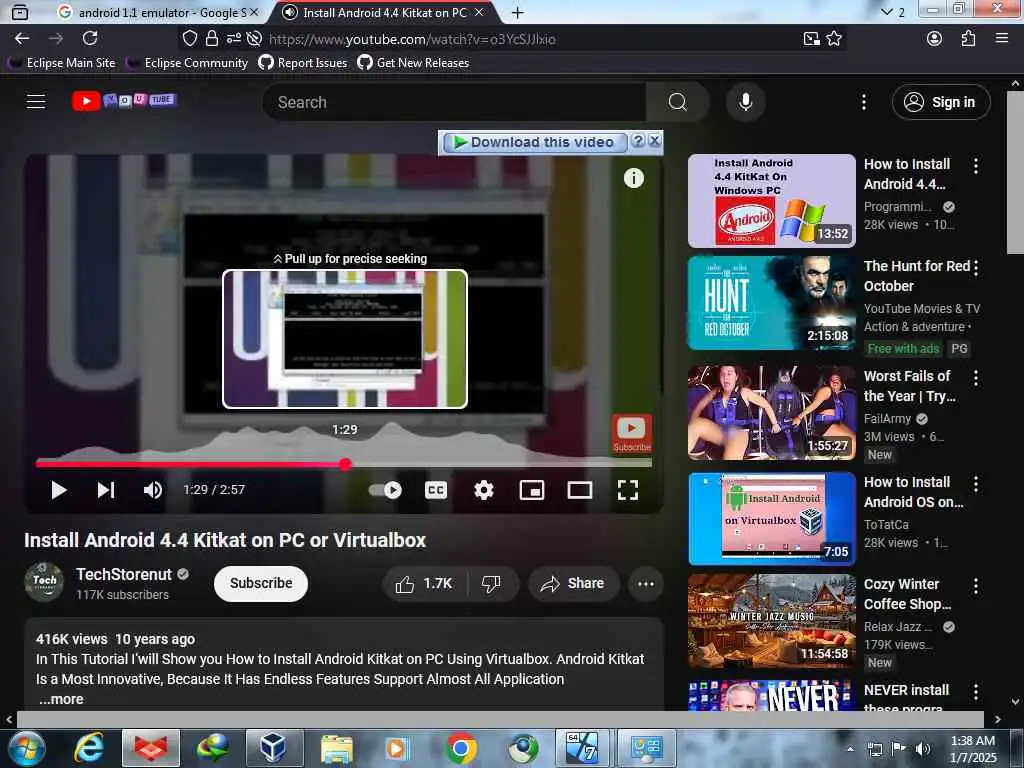Launch Internet Explorer from taskbar
Image resolution: width=1024 pixels, height=768 pixels.
pos(88,748)
